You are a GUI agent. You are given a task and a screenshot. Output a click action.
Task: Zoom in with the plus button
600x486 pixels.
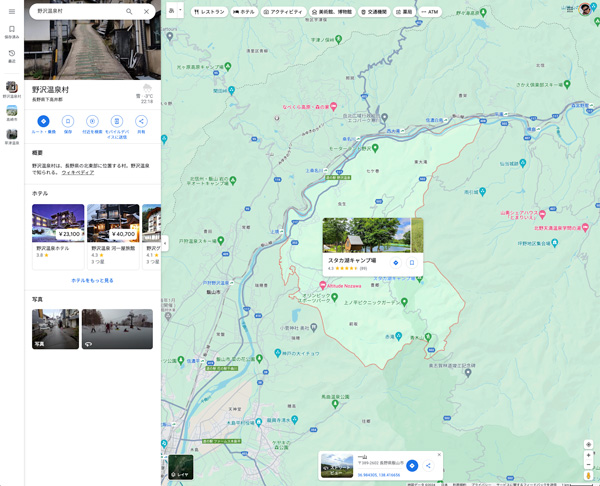coord(589,455)
